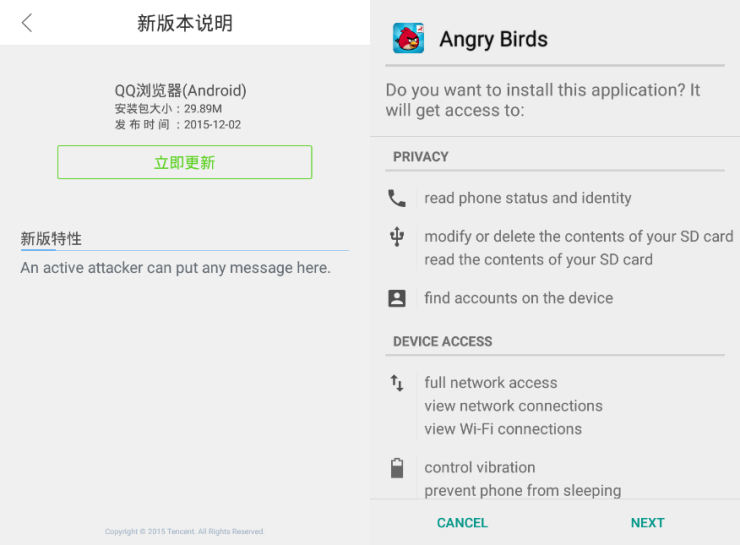Tap the phone permission icon
Image resolution: width=740 pixels, height=545 pixels.
tap(397, 198)
